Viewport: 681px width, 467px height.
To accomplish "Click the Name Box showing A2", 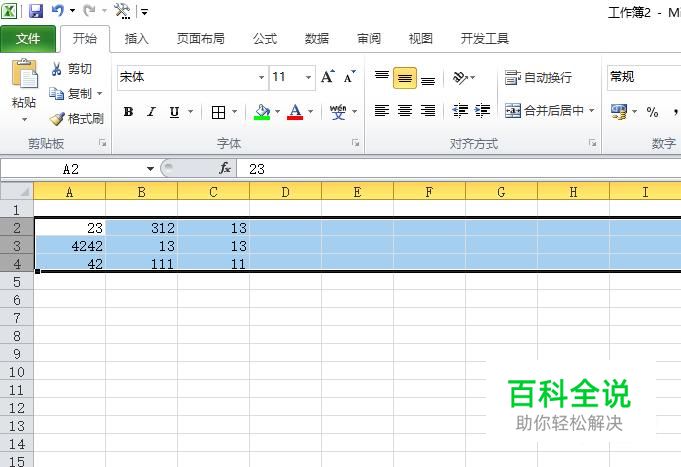I will pyautogui.click(x=72, y=169).
